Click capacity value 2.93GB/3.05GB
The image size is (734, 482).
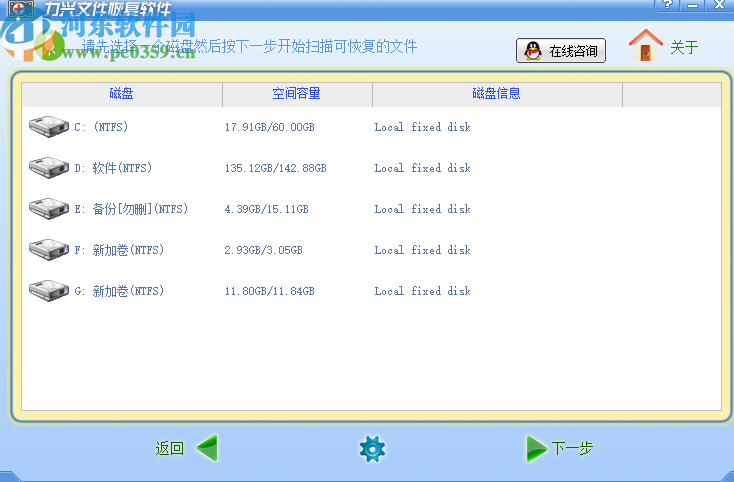[264, 250]
